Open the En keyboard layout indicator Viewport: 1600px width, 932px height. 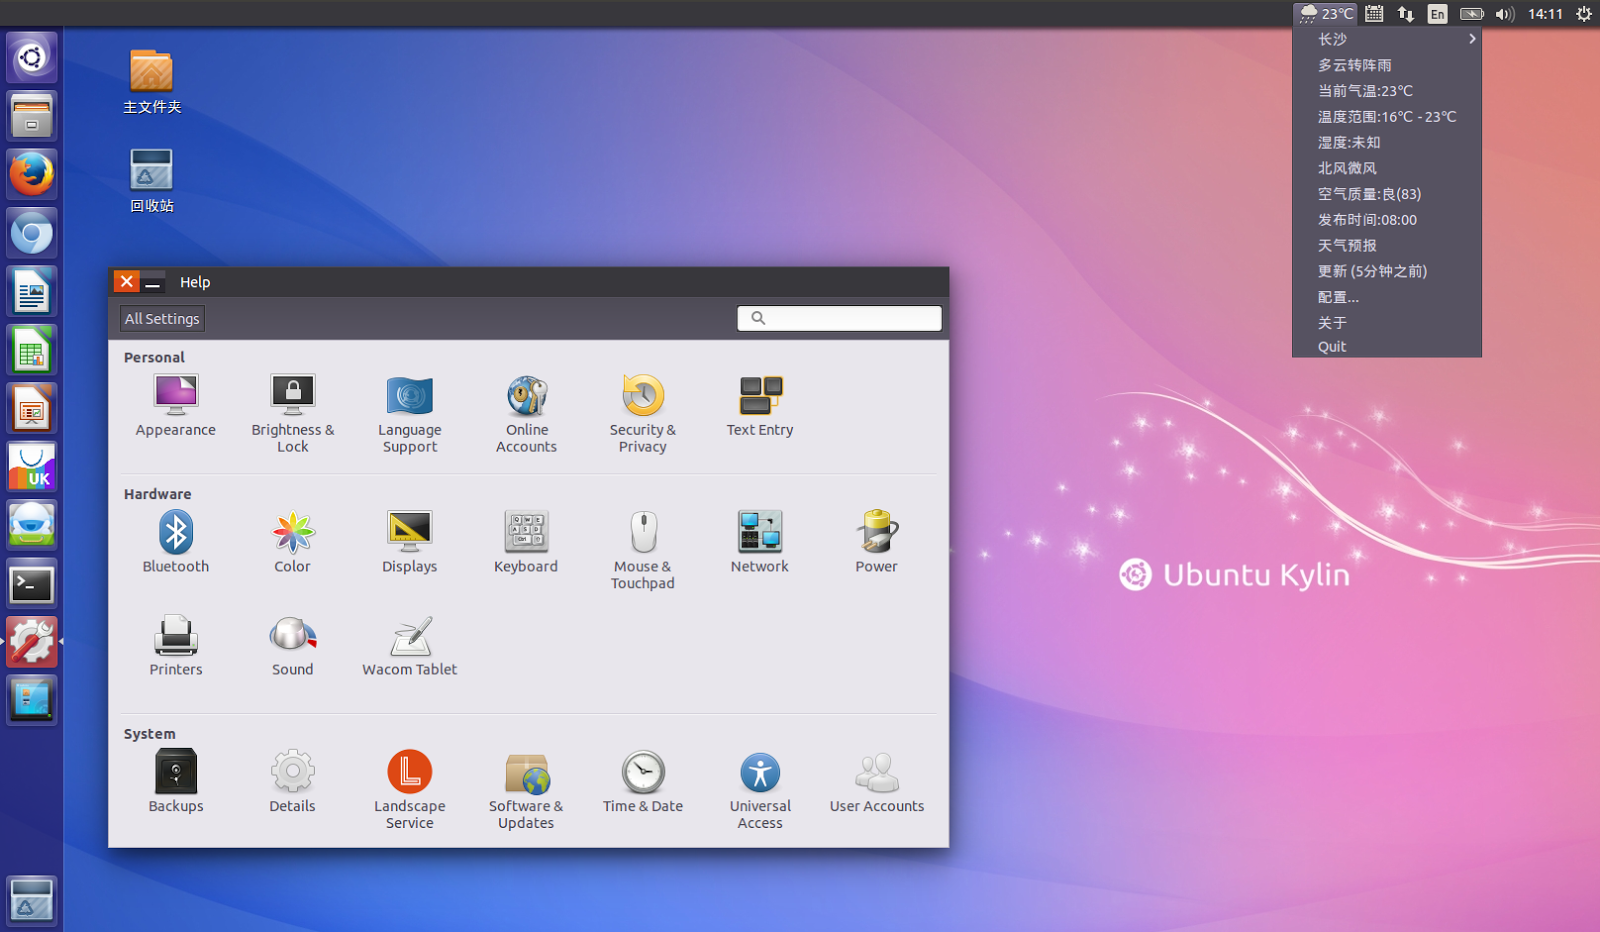[x=1436, y=14]
